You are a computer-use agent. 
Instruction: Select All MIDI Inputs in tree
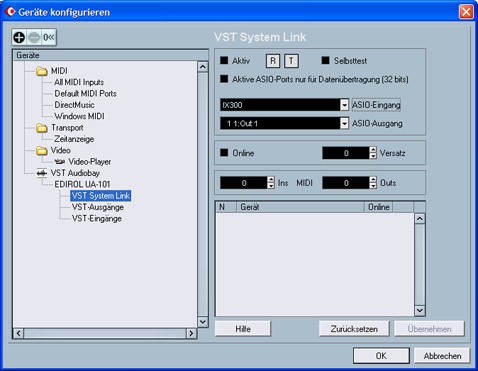(79, 82)
